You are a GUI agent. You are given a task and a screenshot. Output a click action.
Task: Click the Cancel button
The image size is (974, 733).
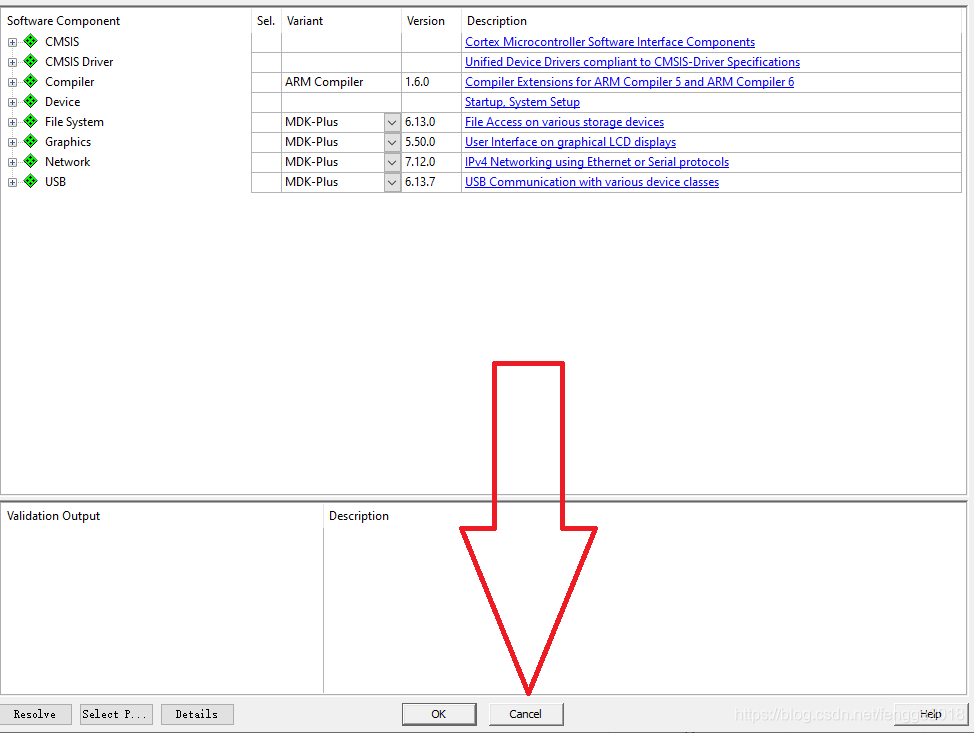[526, 714]
